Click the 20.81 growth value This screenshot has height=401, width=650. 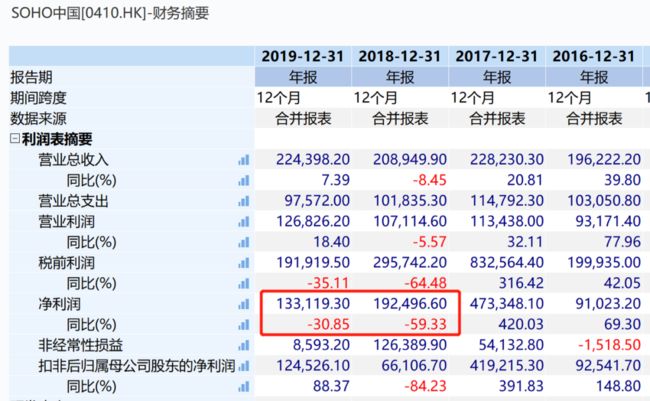point(525,180)
